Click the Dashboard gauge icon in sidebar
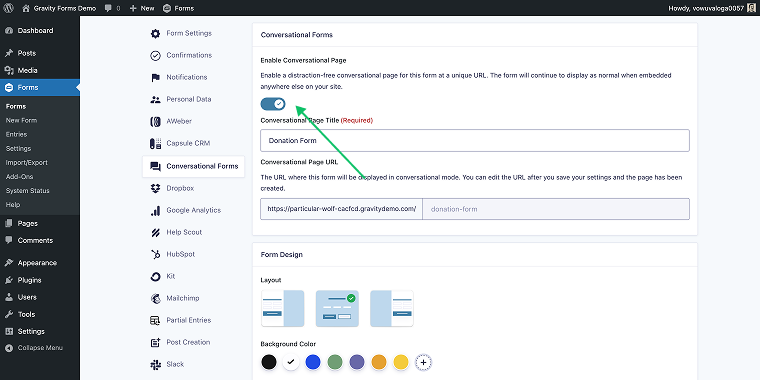 [9, 31]
